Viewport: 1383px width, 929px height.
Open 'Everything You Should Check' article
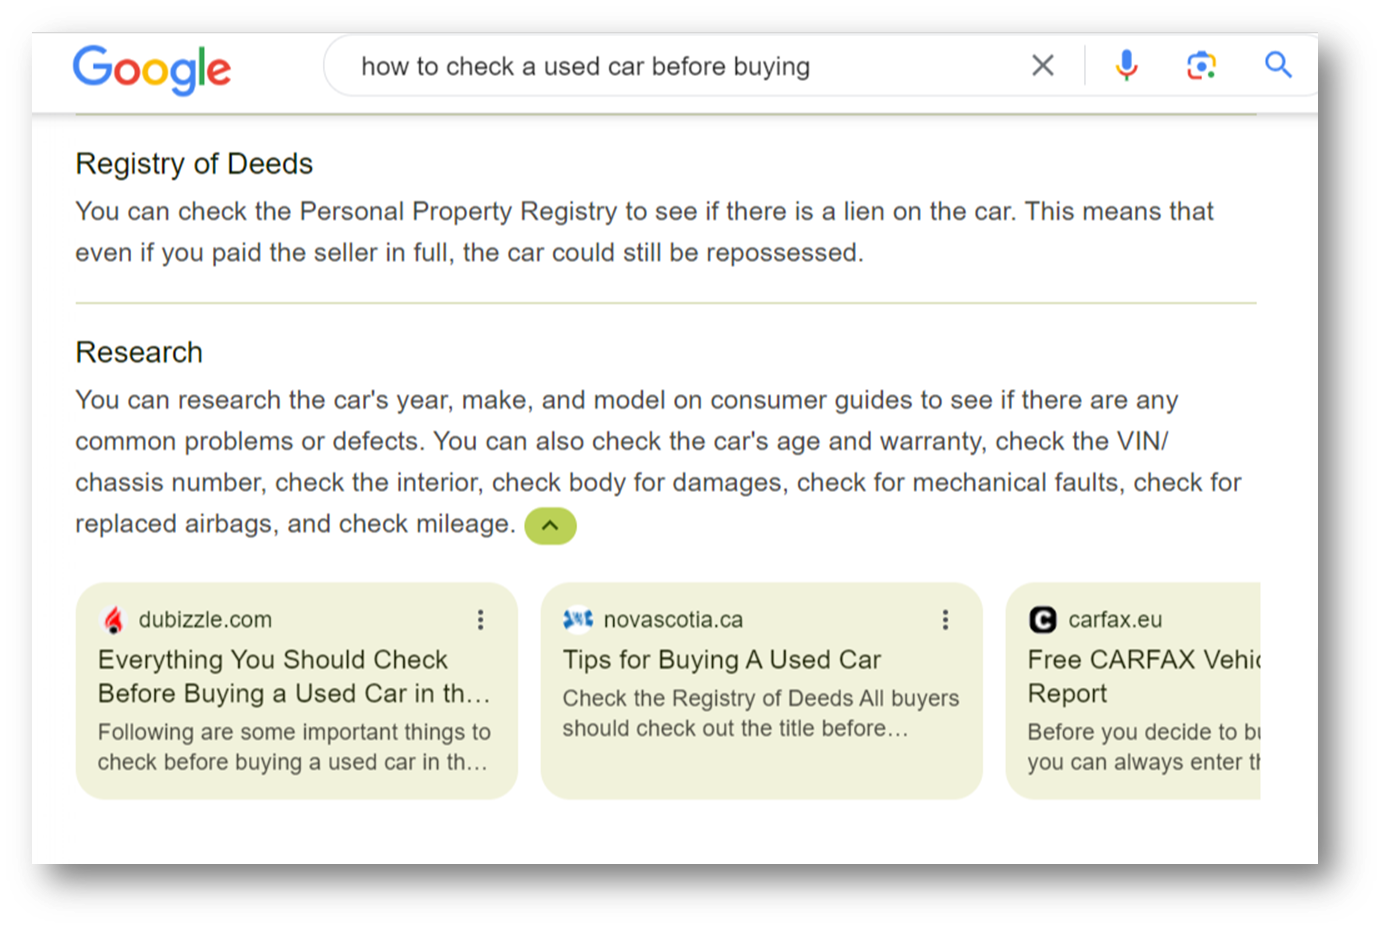coord(294,677)
